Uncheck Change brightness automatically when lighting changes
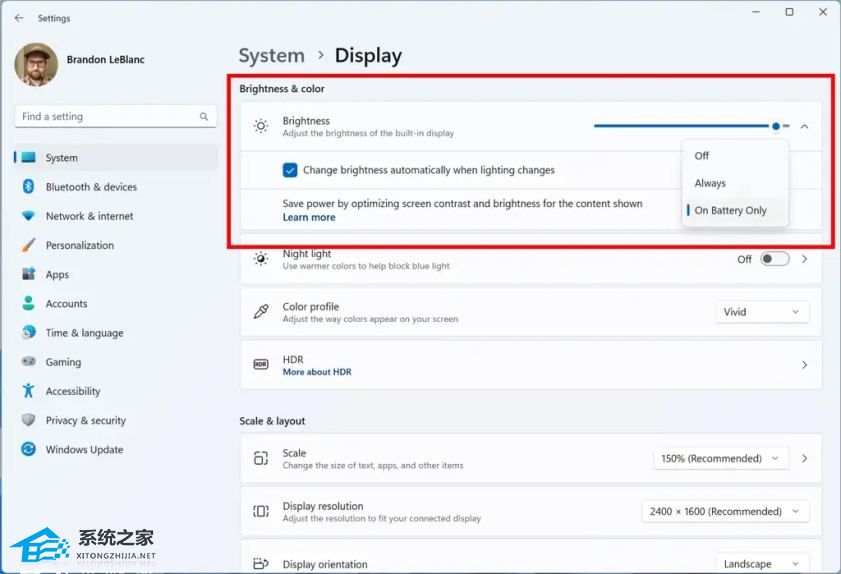This screenshot has width=841, height=574. tap(290, 170)
